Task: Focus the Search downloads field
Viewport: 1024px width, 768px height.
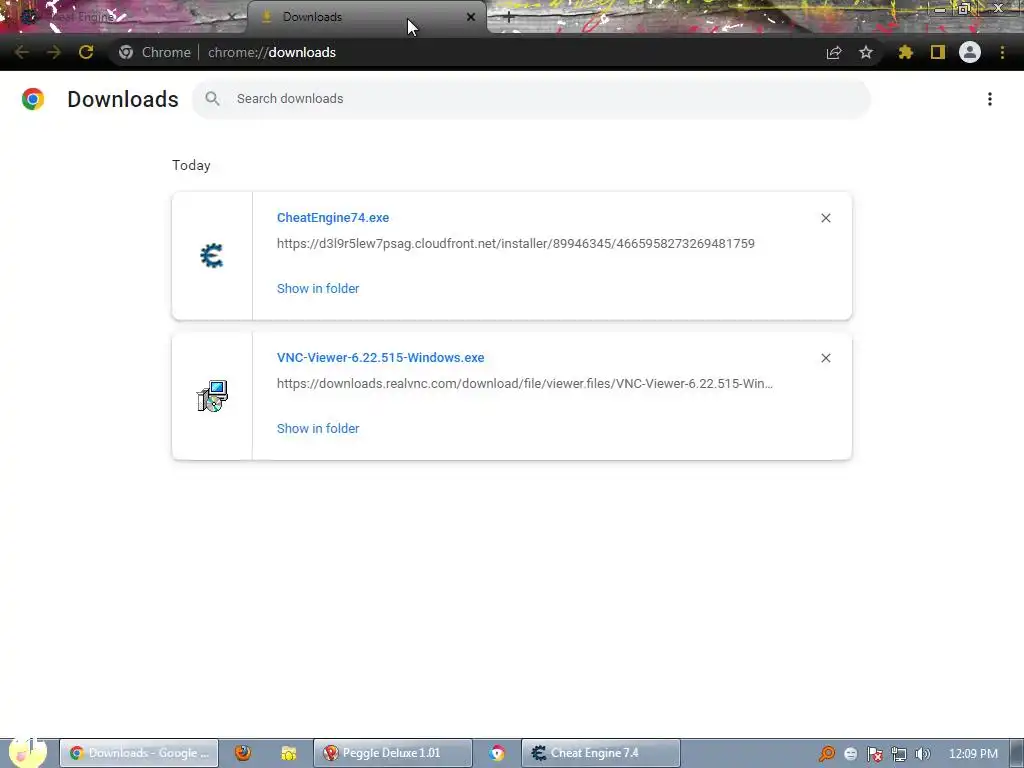Action: (531, 99)
